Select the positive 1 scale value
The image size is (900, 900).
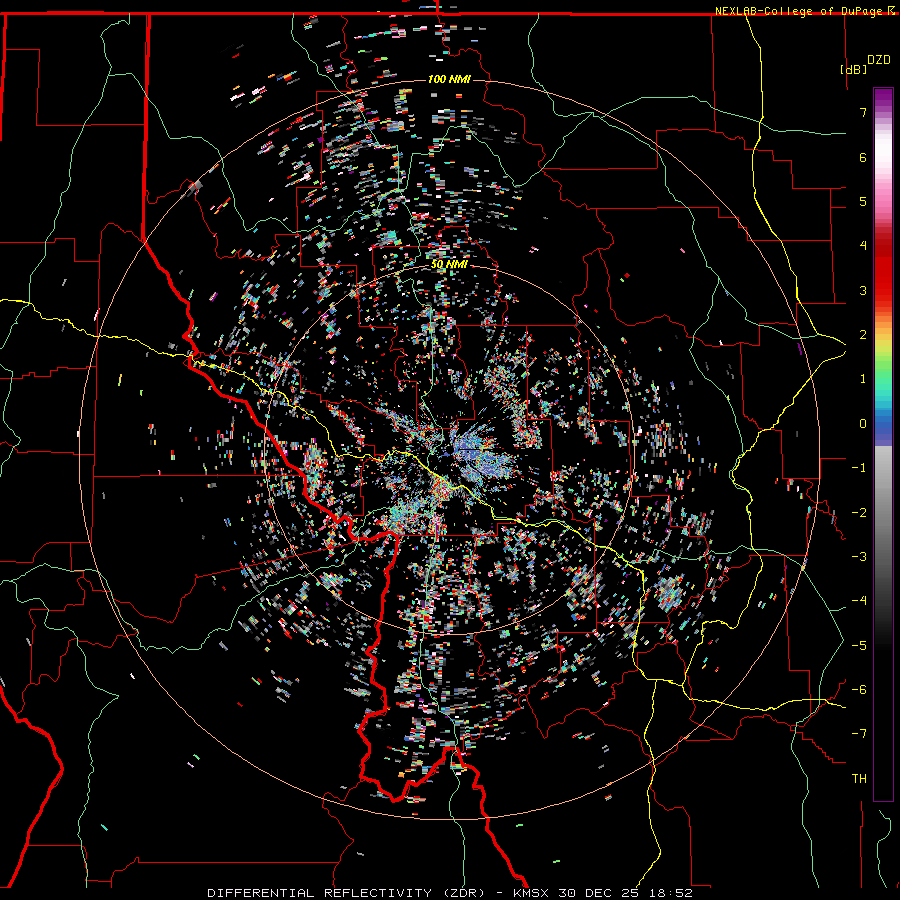pyautogui.click(x=862, y=379)
